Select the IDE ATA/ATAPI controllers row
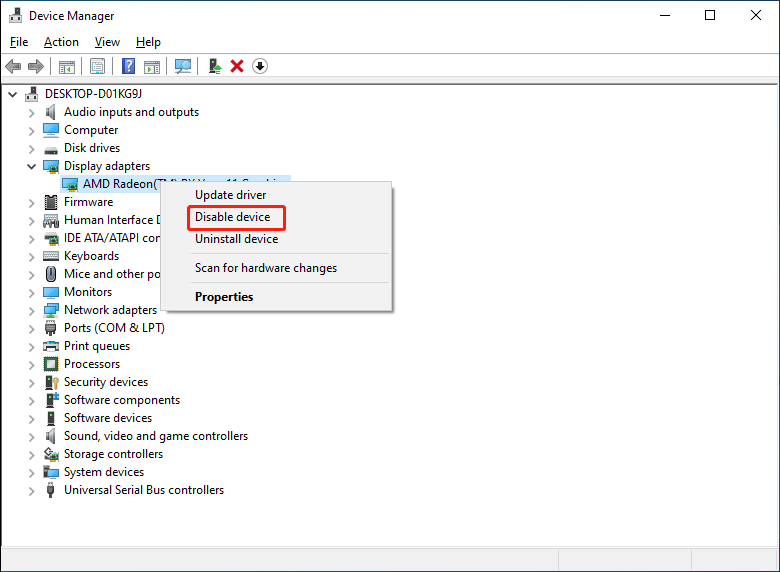The height and width of the screenshot is (572, 780). 111,238
